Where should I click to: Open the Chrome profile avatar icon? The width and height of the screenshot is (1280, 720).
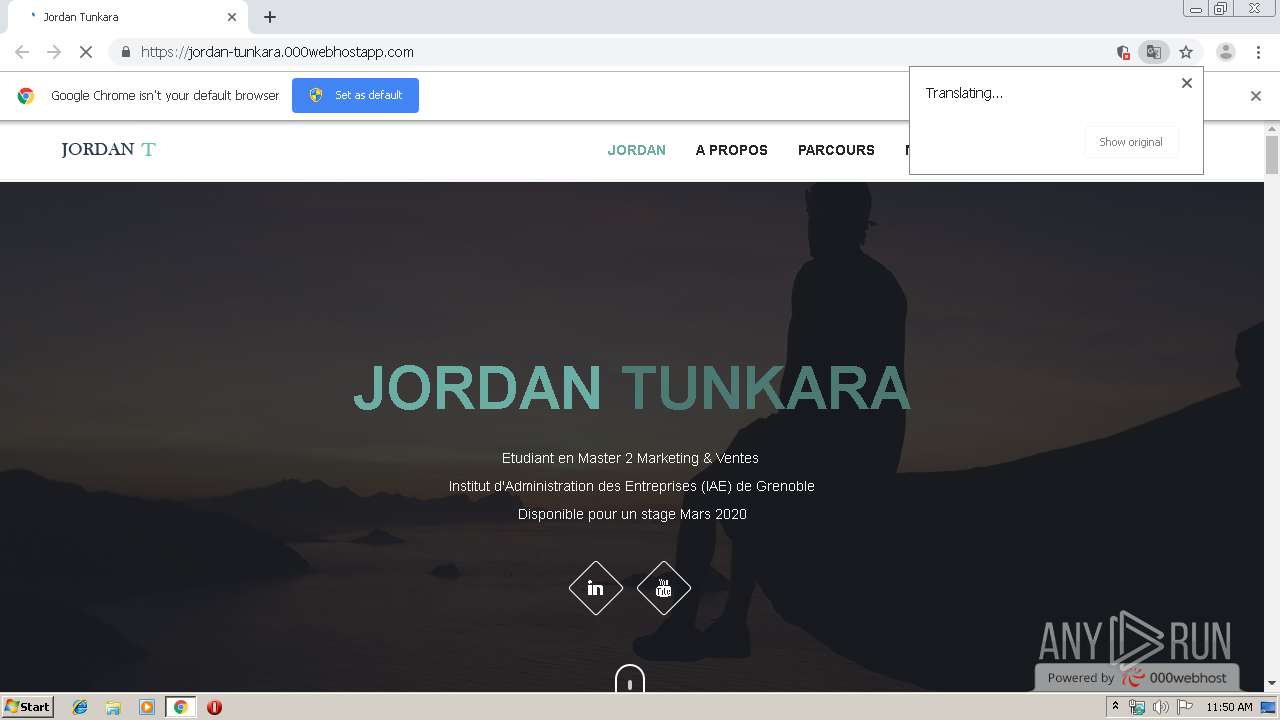(1225, 52)
